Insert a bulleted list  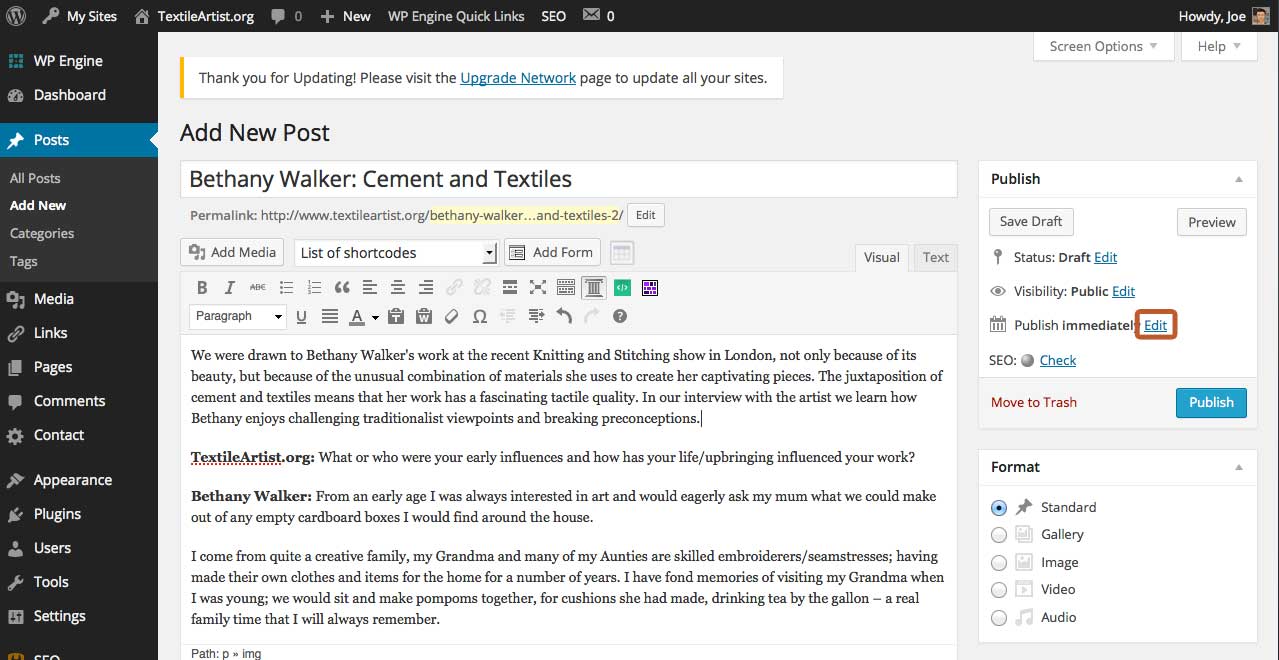tap(286, 288)
